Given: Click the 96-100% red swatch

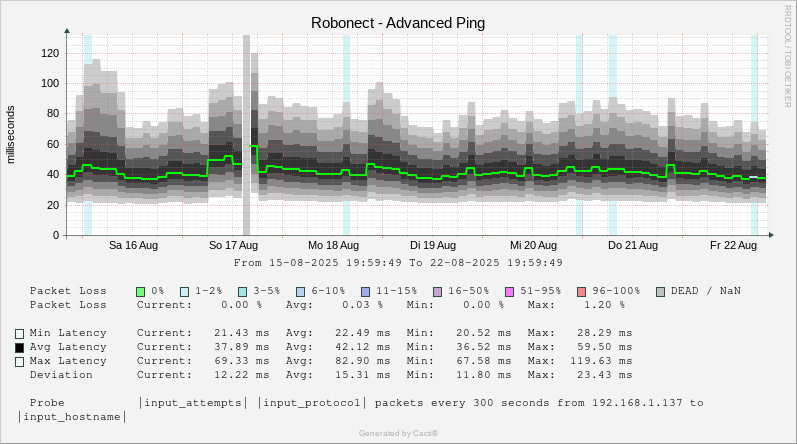Looking at the screenshot, I should (581, 292).
